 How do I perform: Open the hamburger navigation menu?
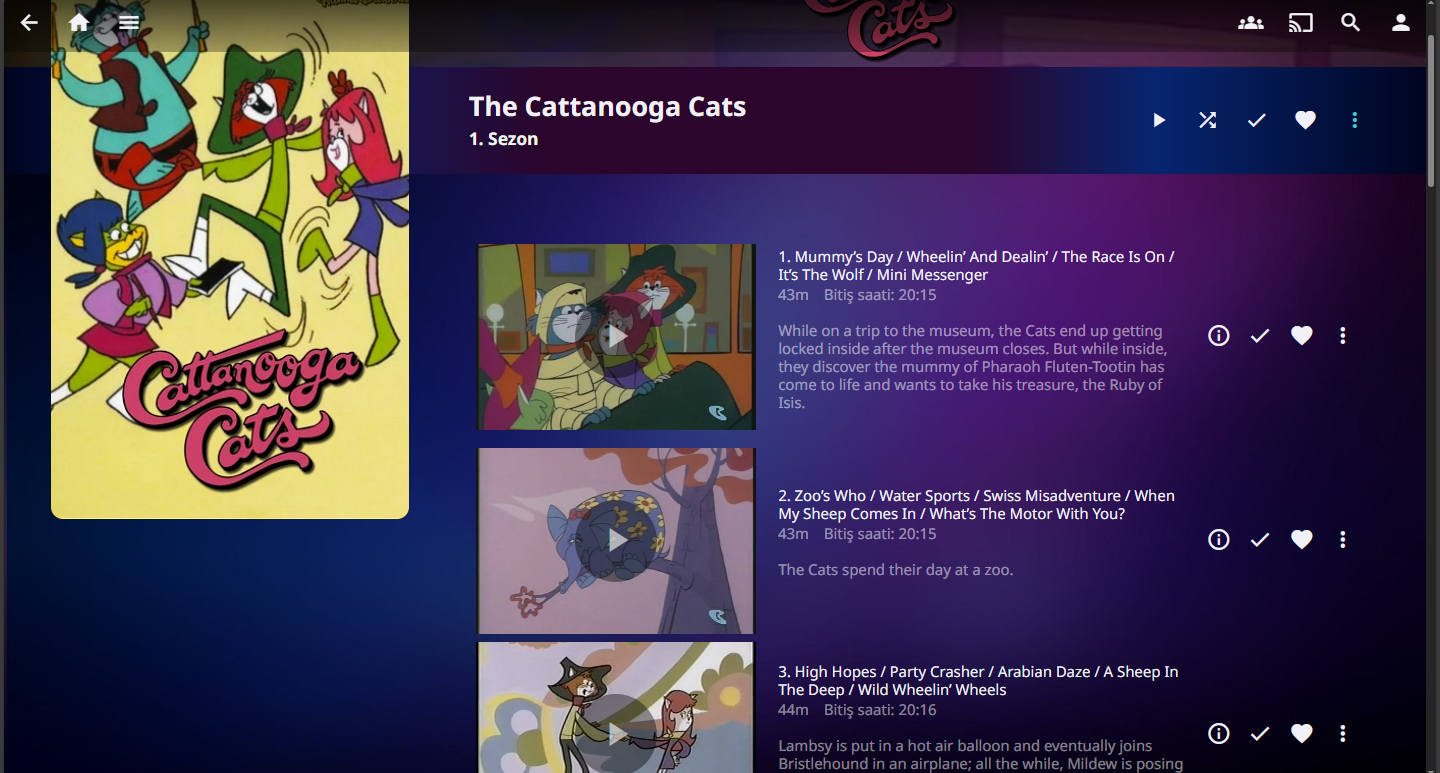pyautogui.click(x=129, y=22)
